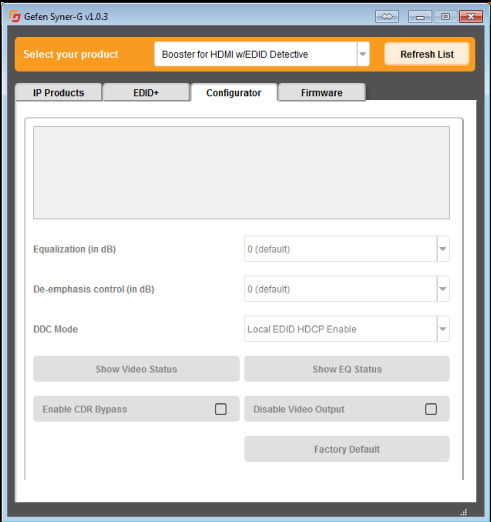Close the Gefen Syner-G window
The height and width of the screenshot is (522, 491).
coord(471,16)
